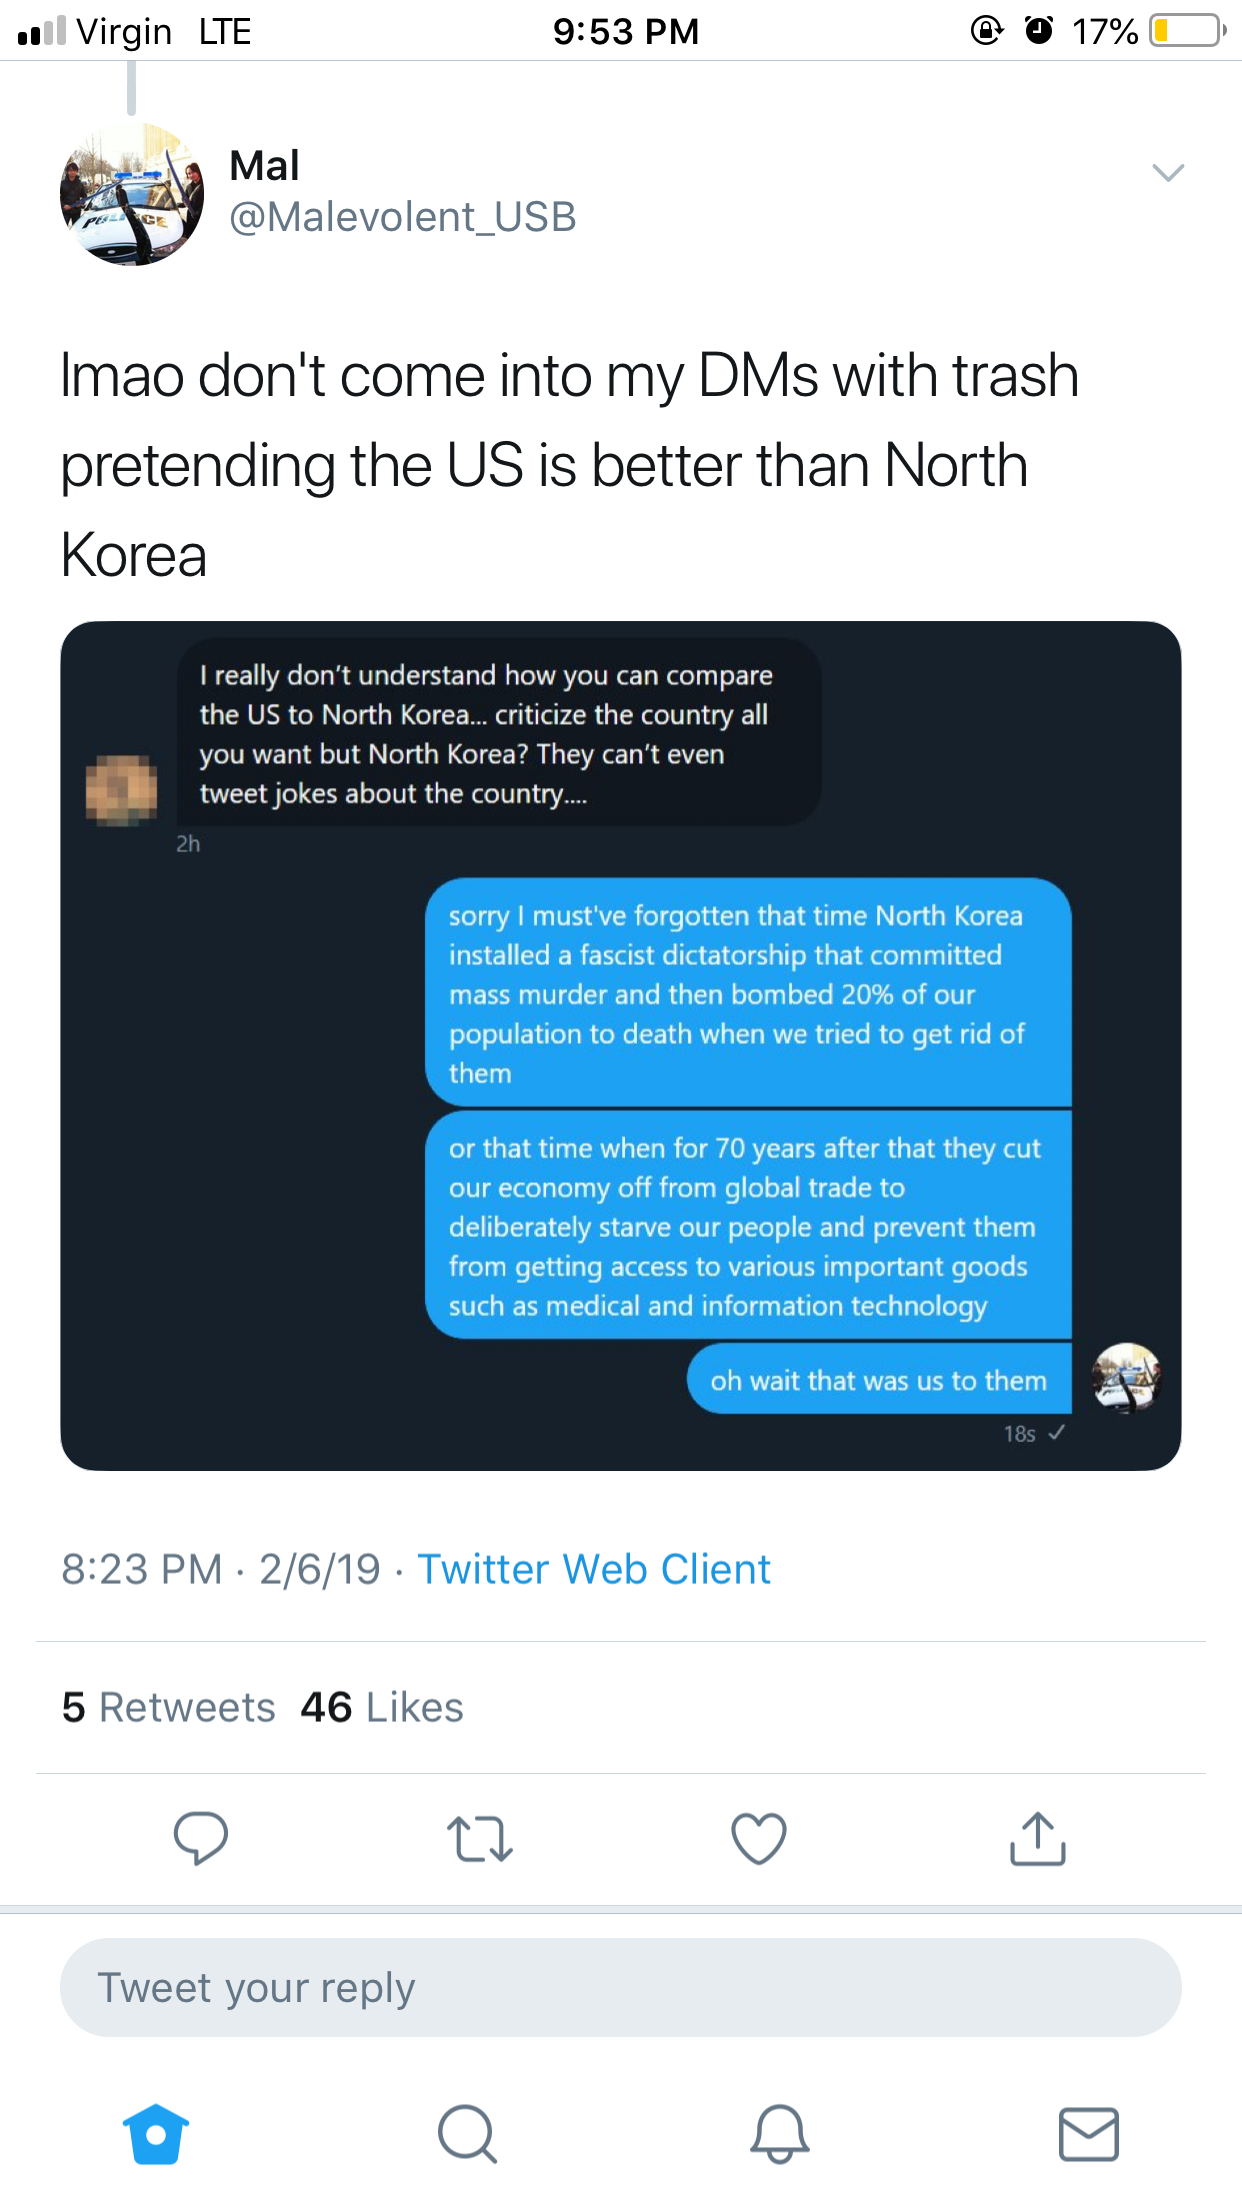Open the Search magnifier tab

pos(467,2134)
